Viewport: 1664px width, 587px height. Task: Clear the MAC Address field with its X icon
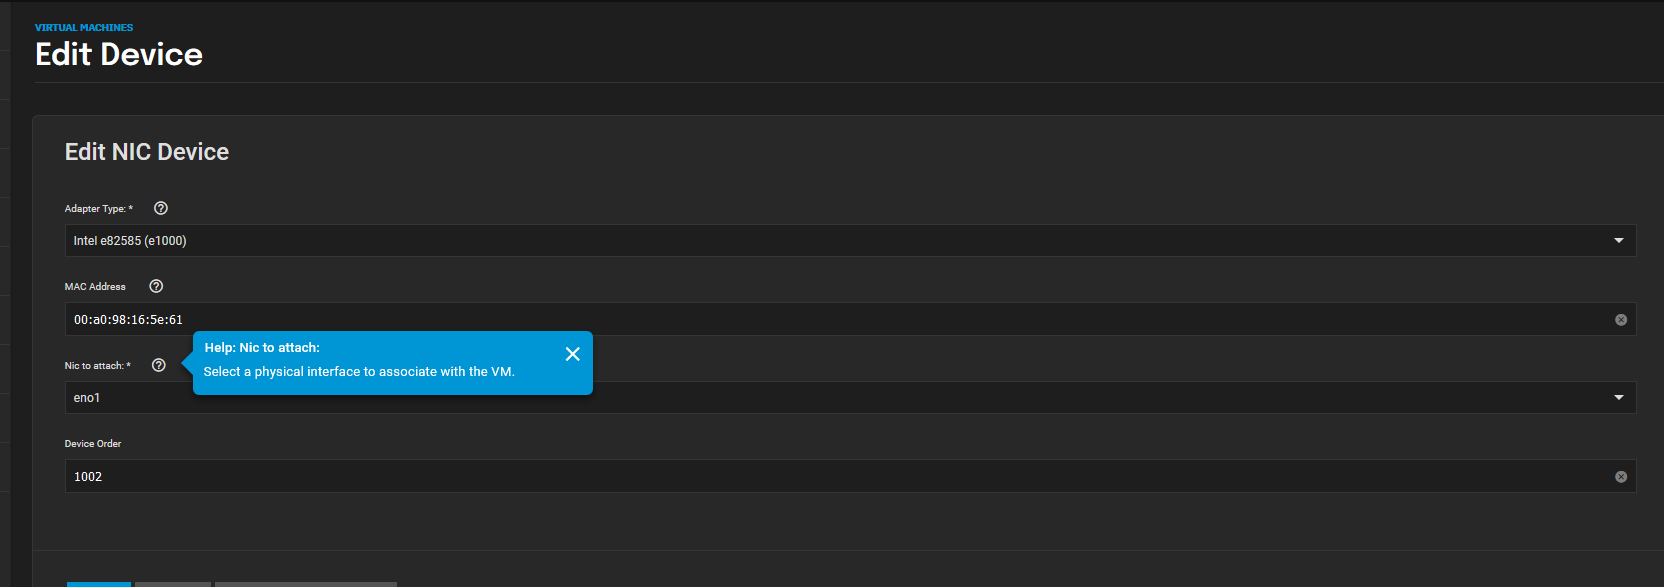coord(1621,320)
